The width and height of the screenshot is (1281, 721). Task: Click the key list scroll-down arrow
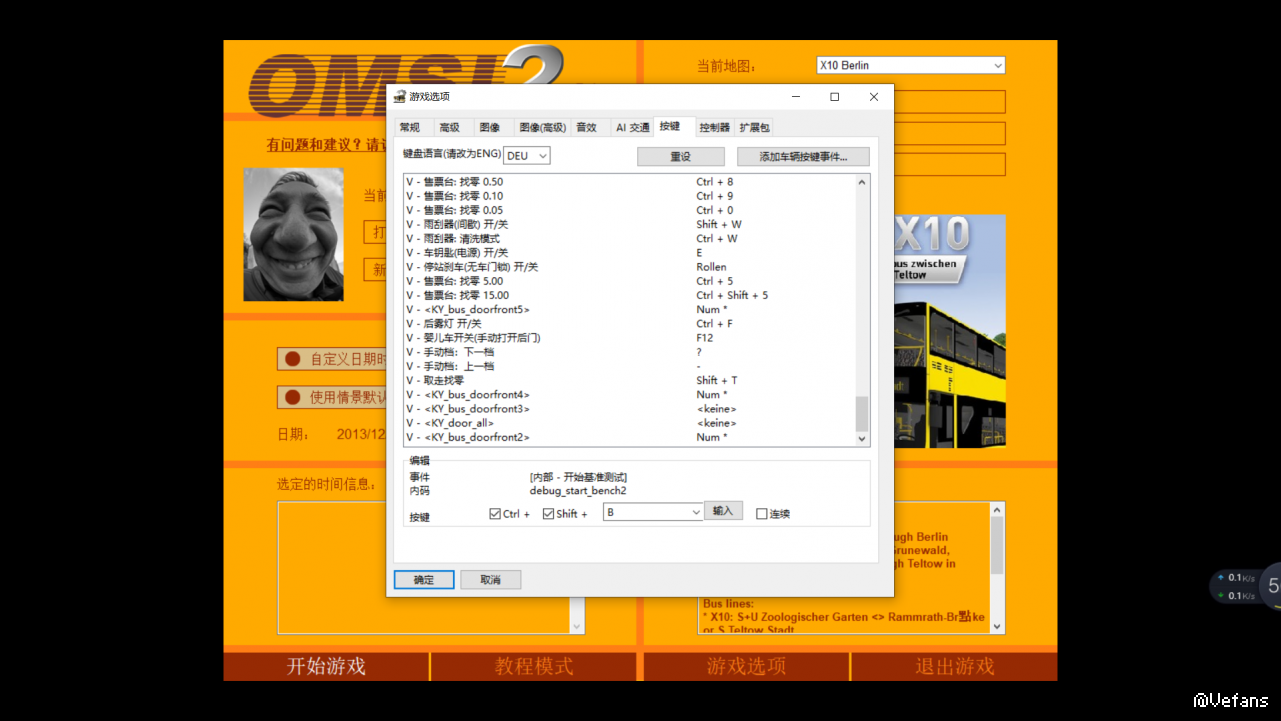pos(862,438)
